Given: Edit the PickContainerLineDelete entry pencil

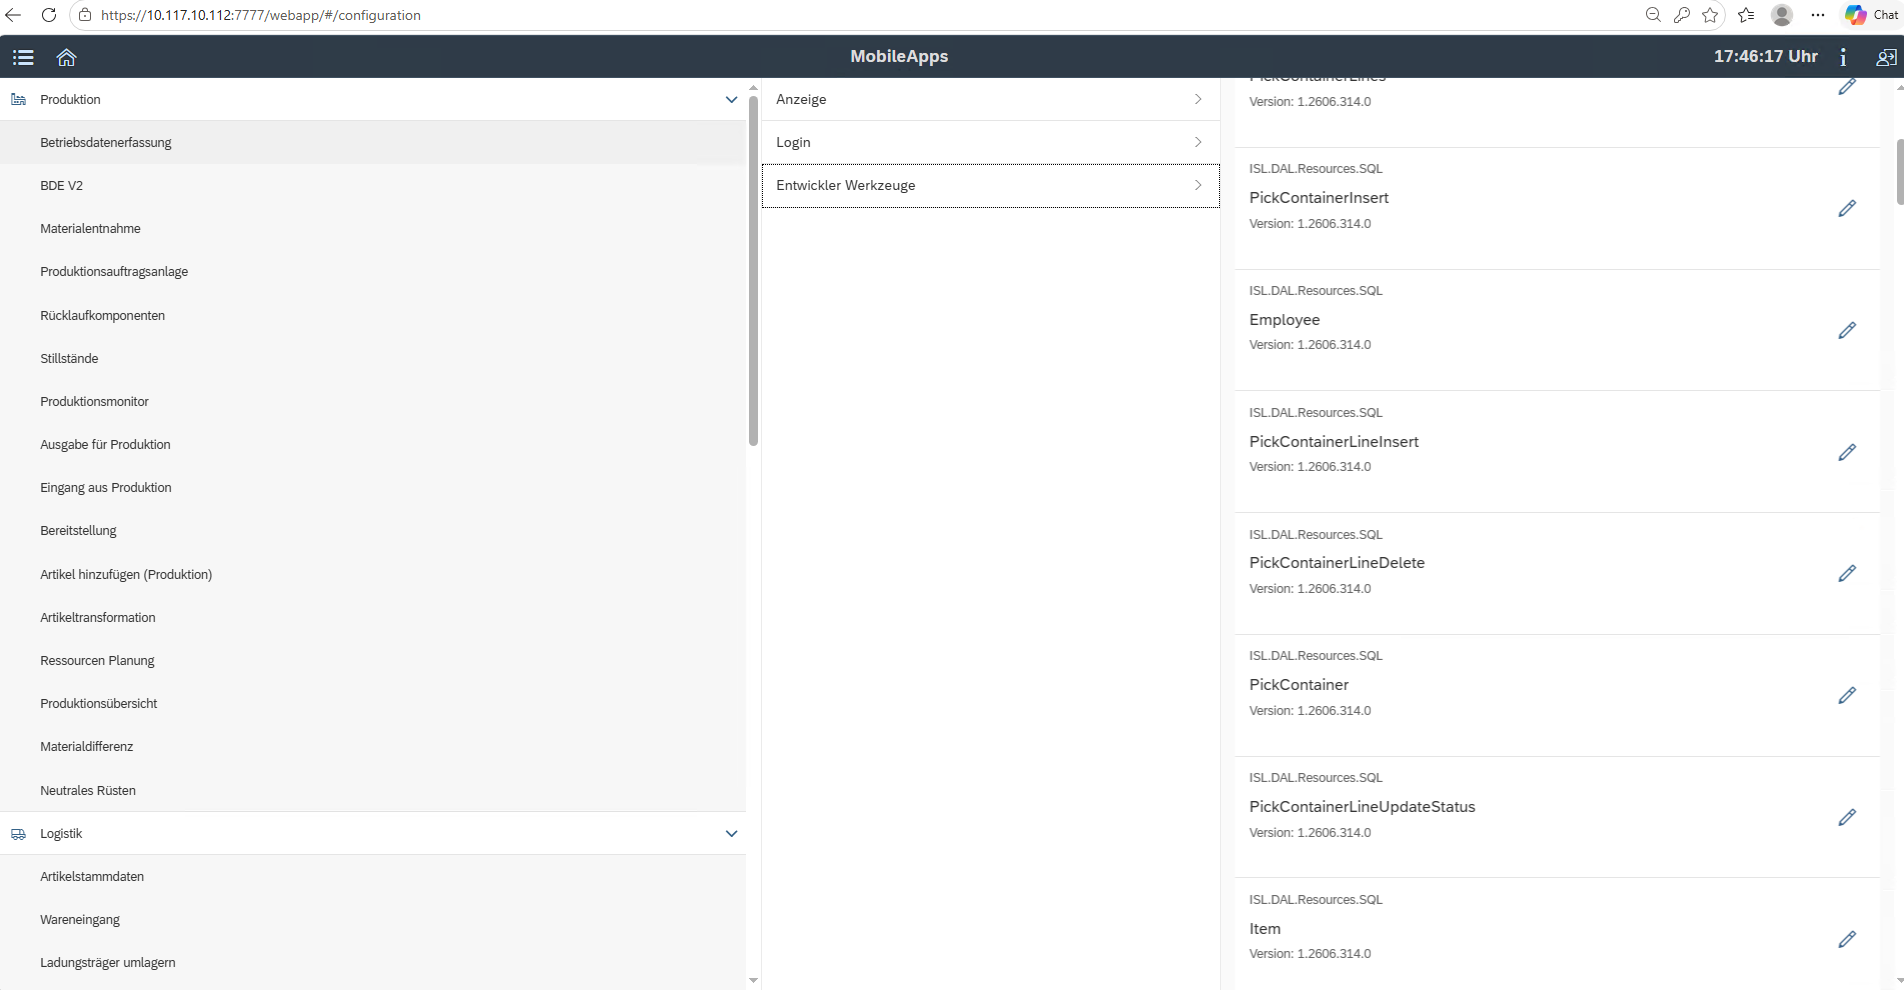Looking at the screenshot, I should point(1847,574).
